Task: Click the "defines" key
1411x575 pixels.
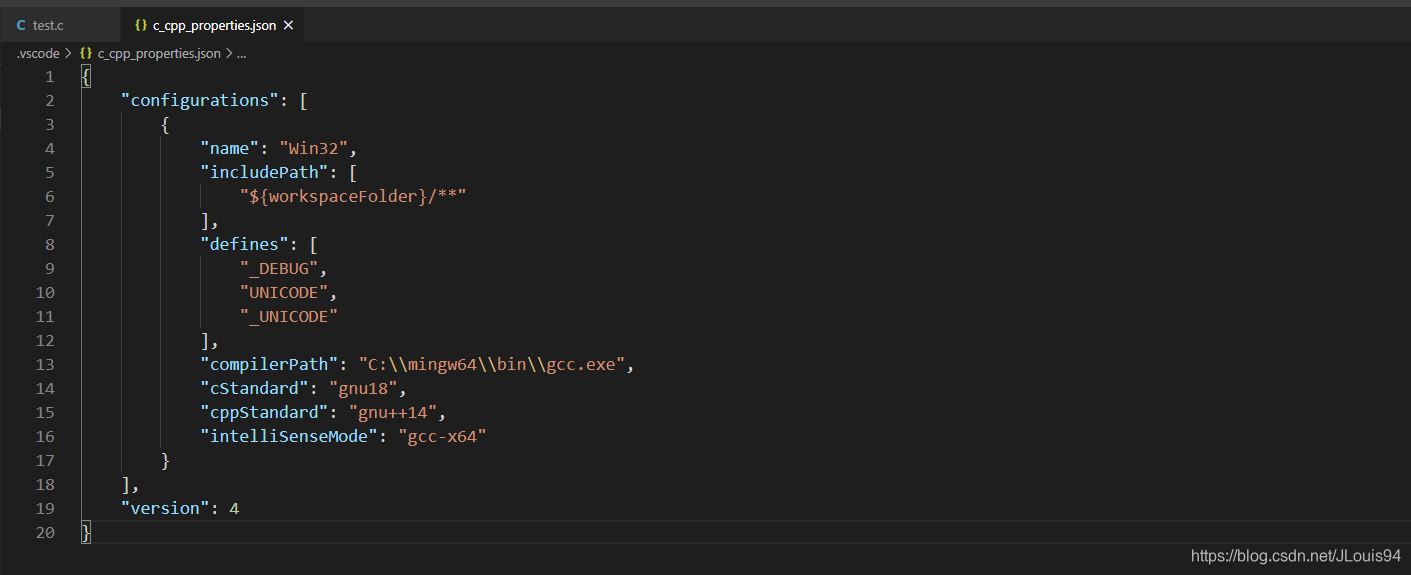Action: point(245,244)
